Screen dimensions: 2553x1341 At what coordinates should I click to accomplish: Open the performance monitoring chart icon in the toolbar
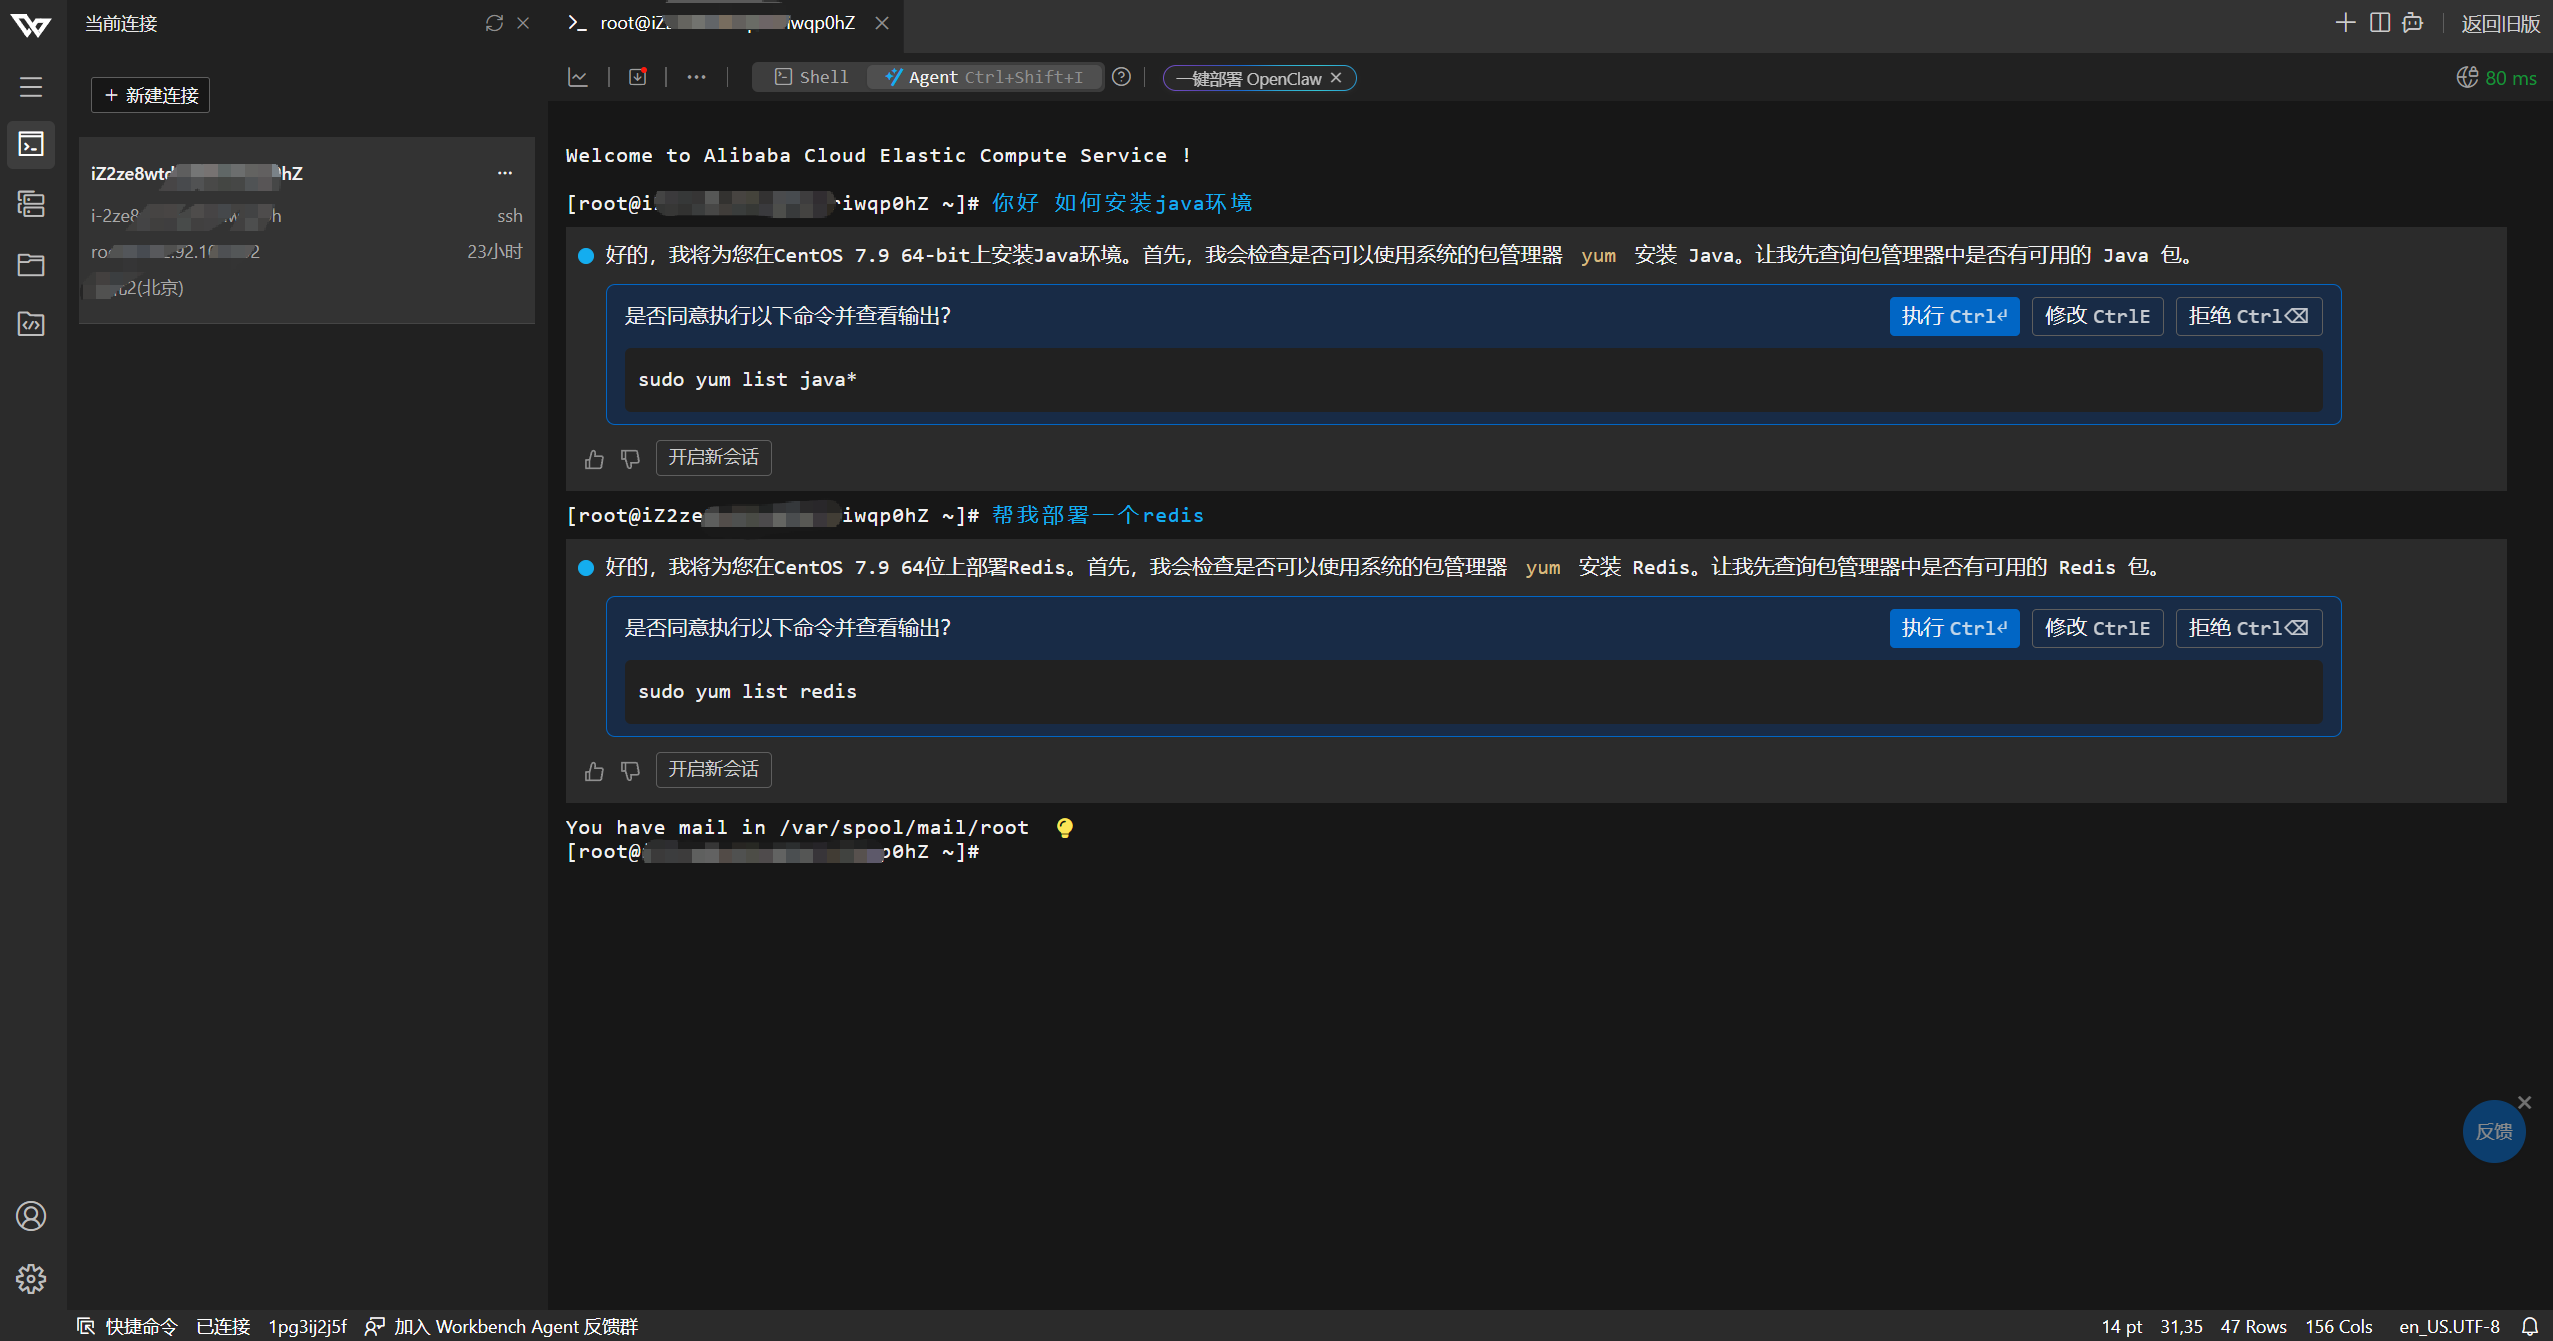[578, 77]
